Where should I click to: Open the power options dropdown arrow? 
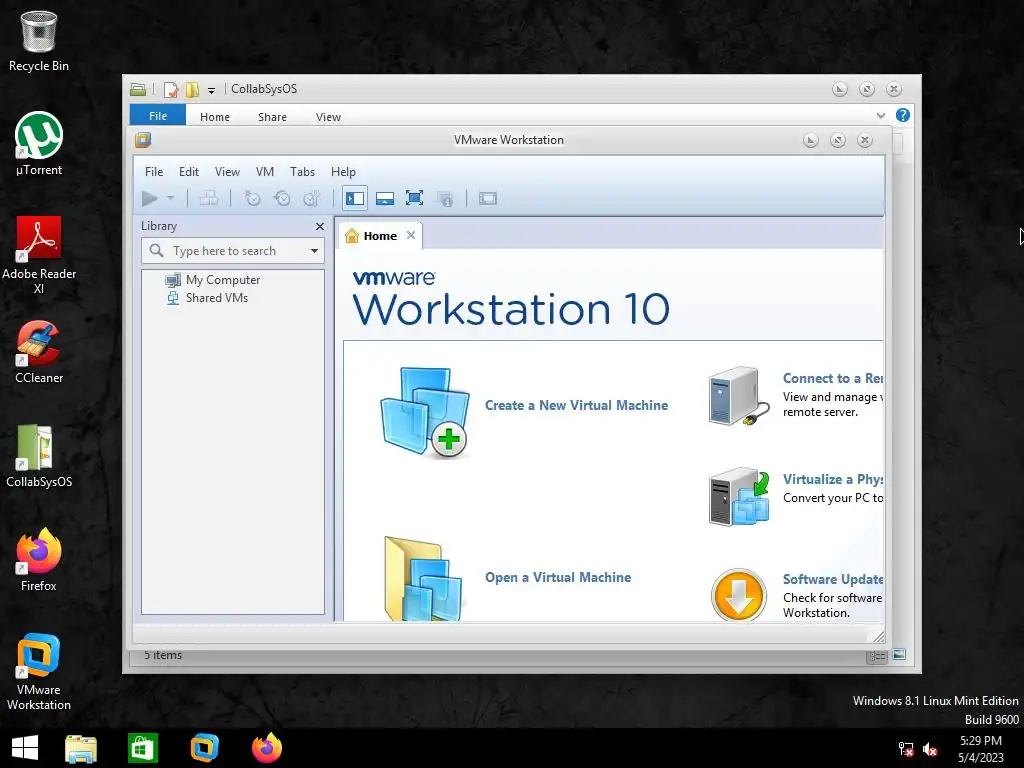point(170,198)
